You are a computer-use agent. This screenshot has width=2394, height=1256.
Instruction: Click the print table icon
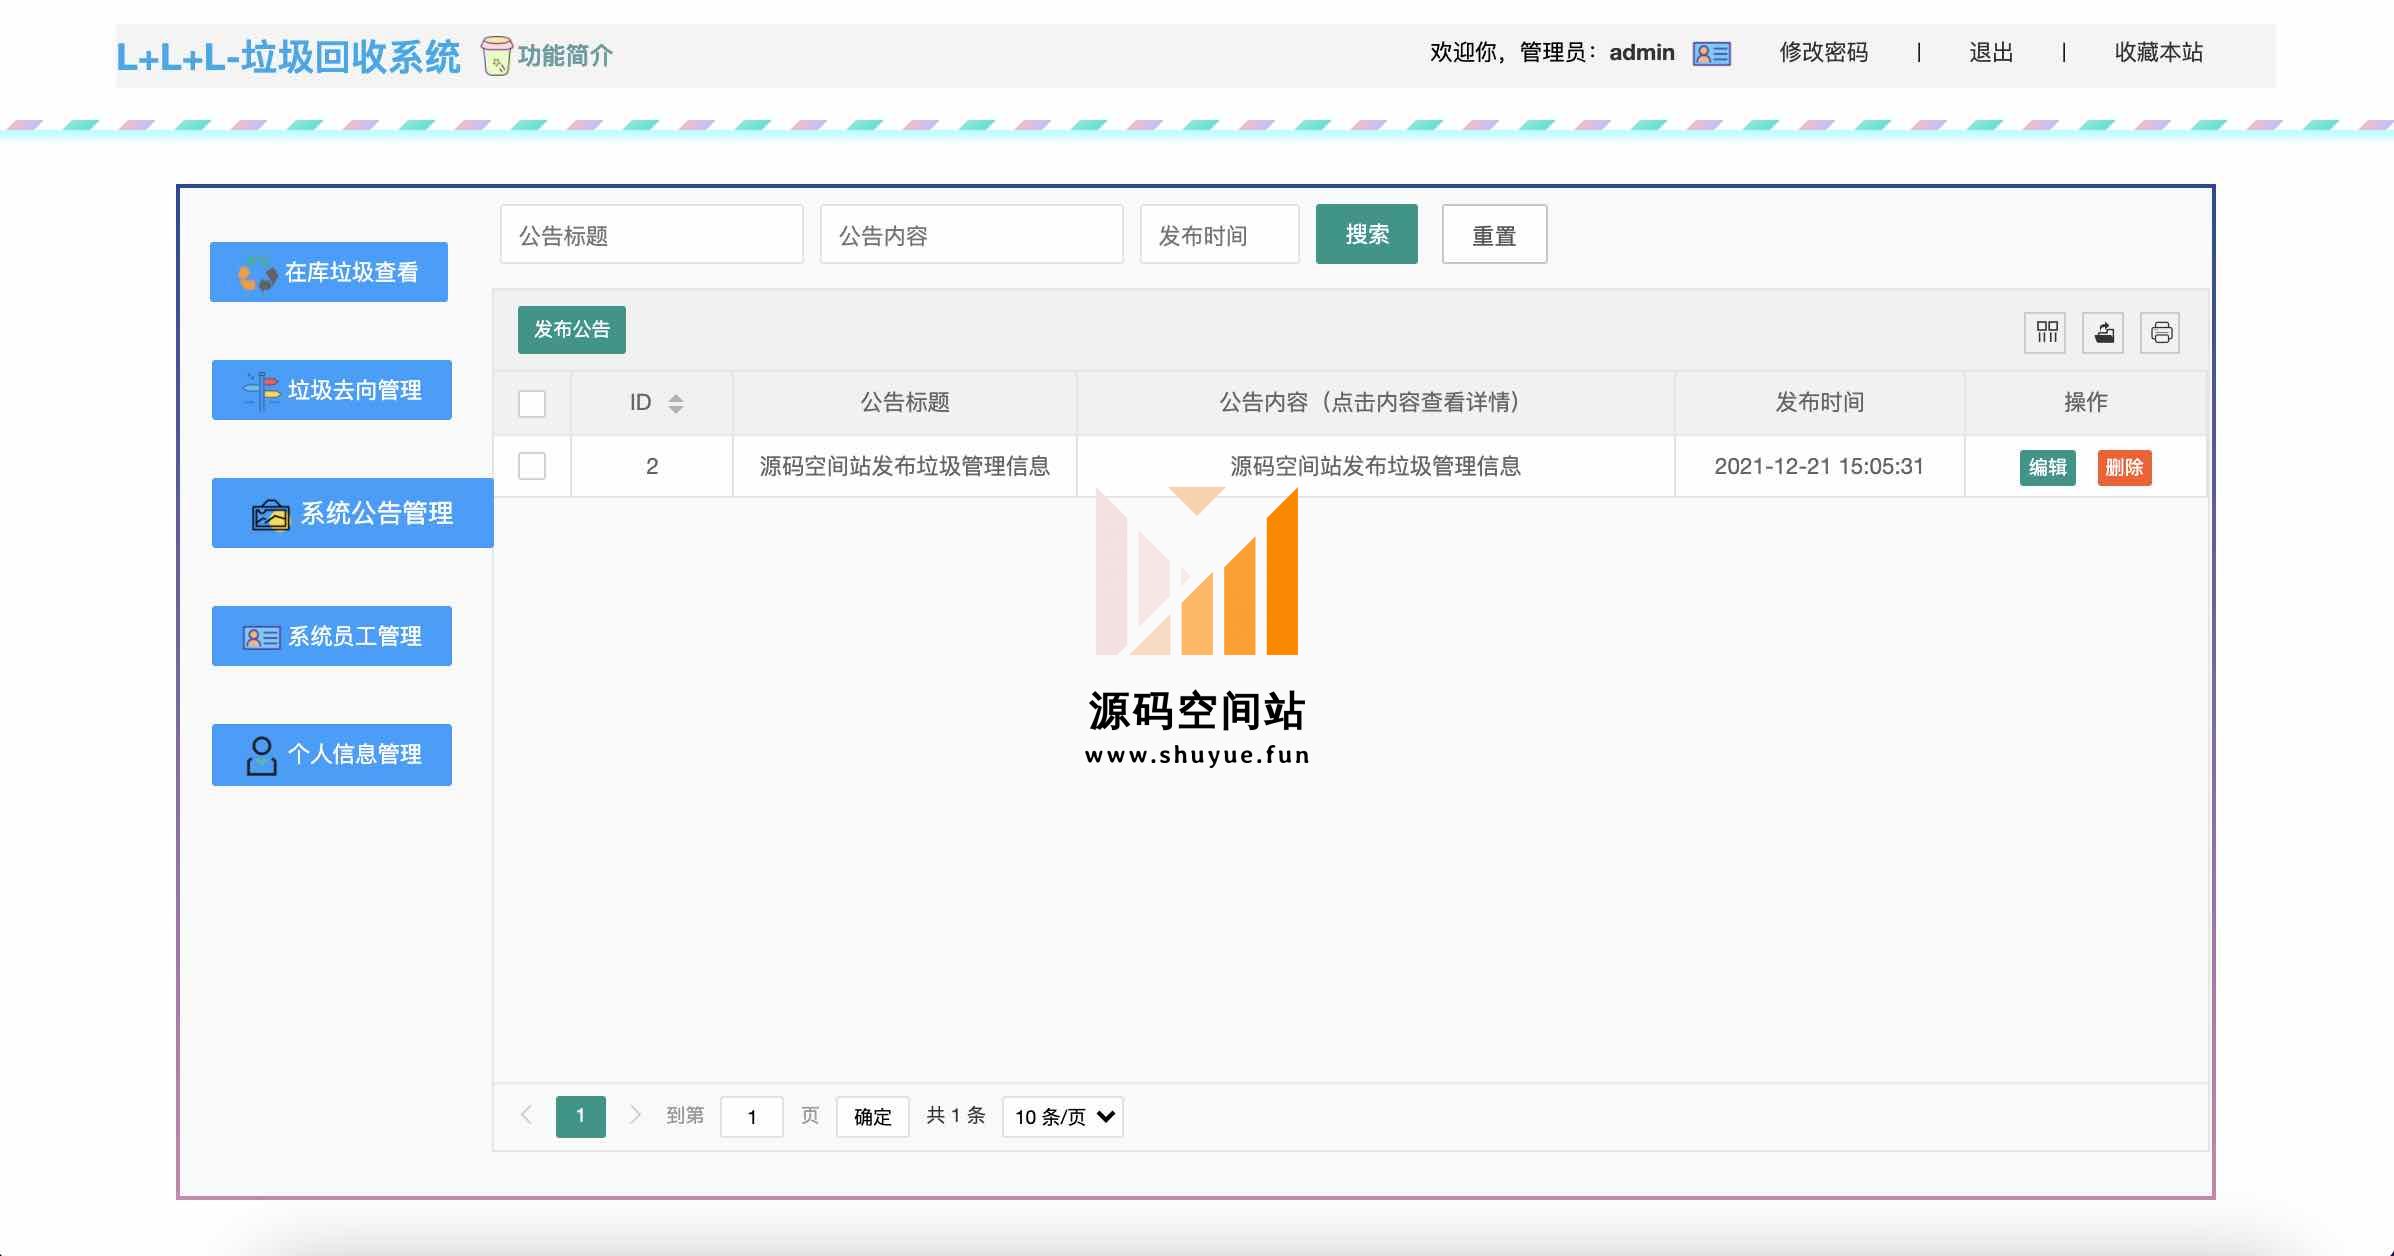point(2161,332)
